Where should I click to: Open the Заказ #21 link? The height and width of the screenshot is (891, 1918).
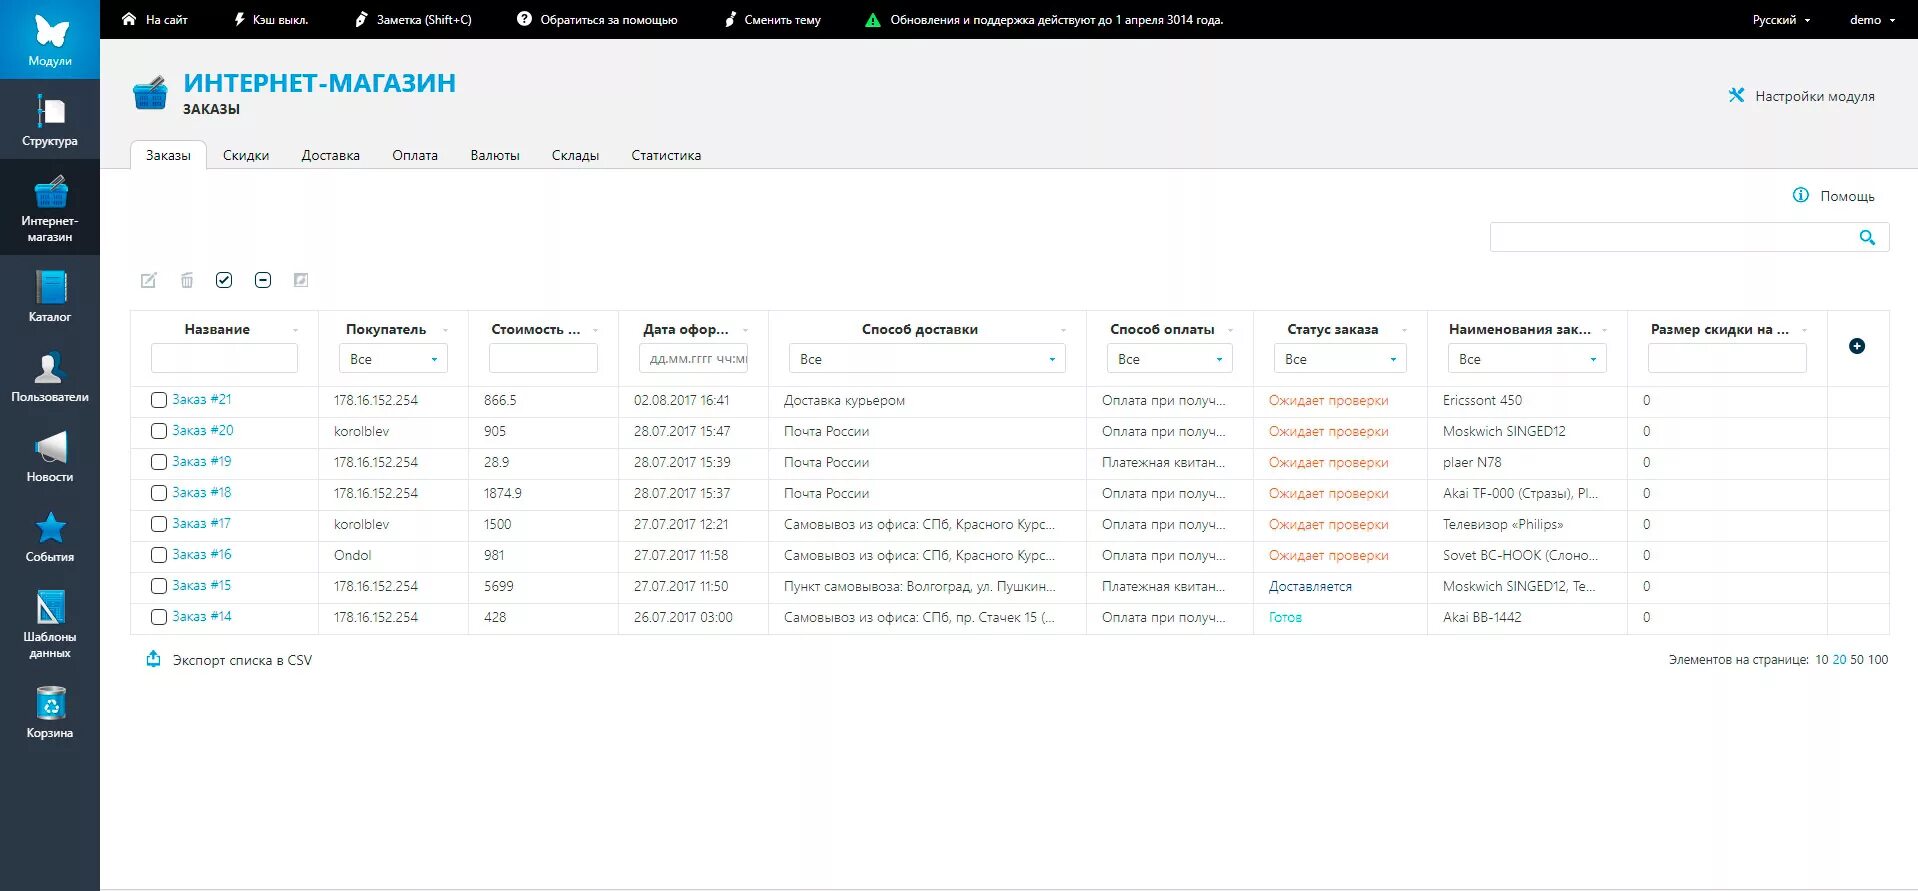[201, 399]
